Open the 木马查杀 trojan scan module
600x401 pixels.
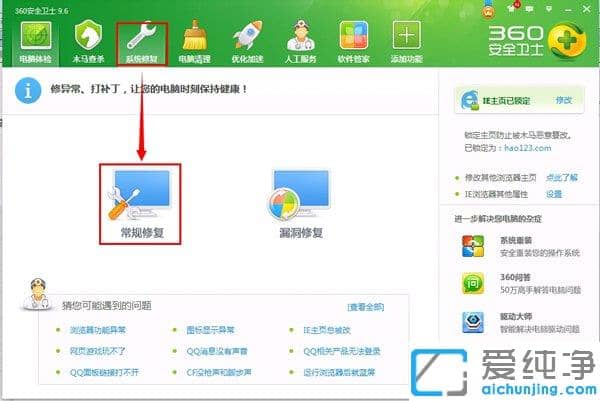pyautogui.click(x=88, y=43)
